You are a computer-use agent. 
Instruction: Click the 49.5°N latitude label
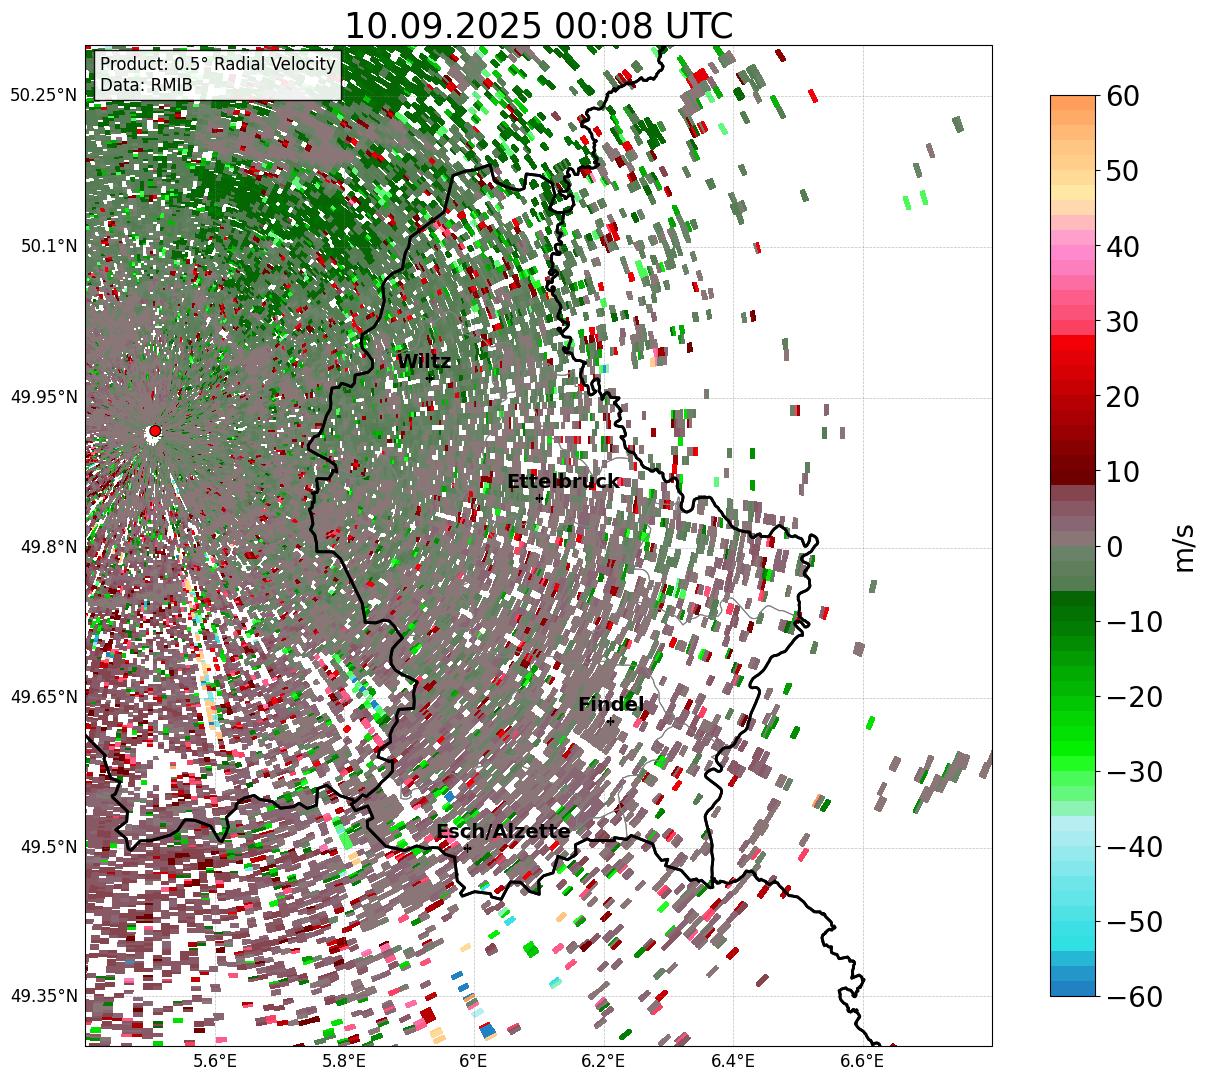[48, 847]
